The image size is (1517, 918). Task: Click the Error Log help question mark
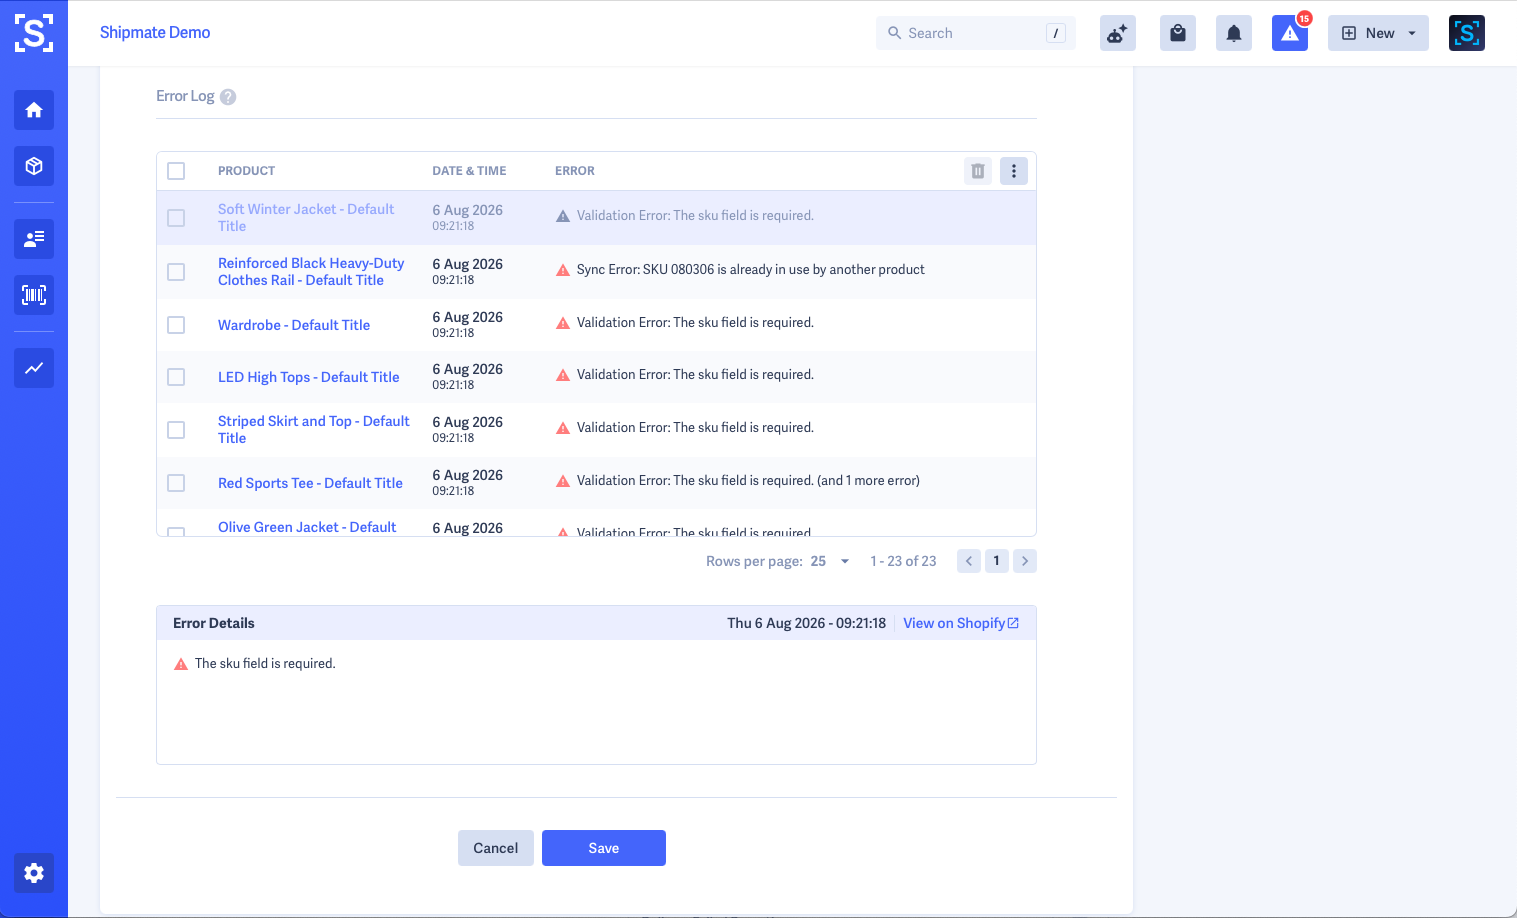click(228, 97)
